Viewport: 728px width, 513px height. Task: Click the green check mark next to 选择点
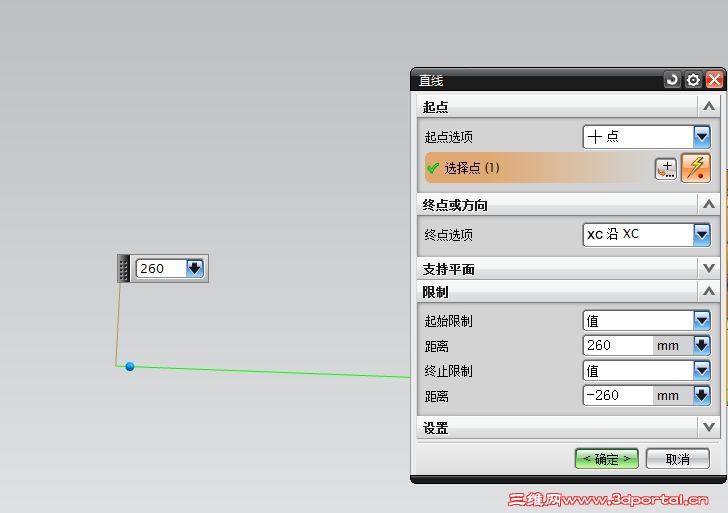[433, 168]
